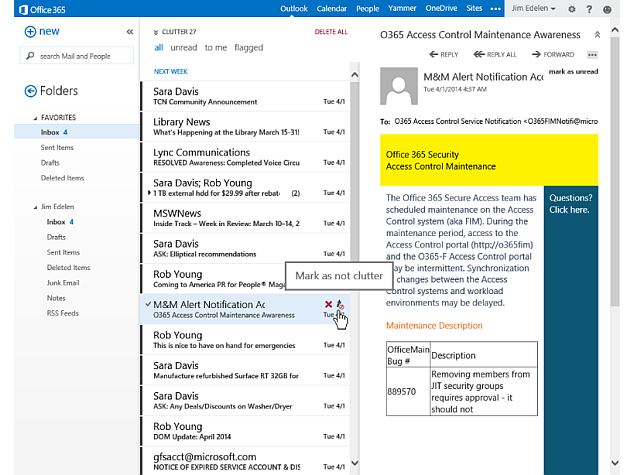Open Sent Items under Favorites
This screenshot has width=635, height=475.
coord(57,148)
